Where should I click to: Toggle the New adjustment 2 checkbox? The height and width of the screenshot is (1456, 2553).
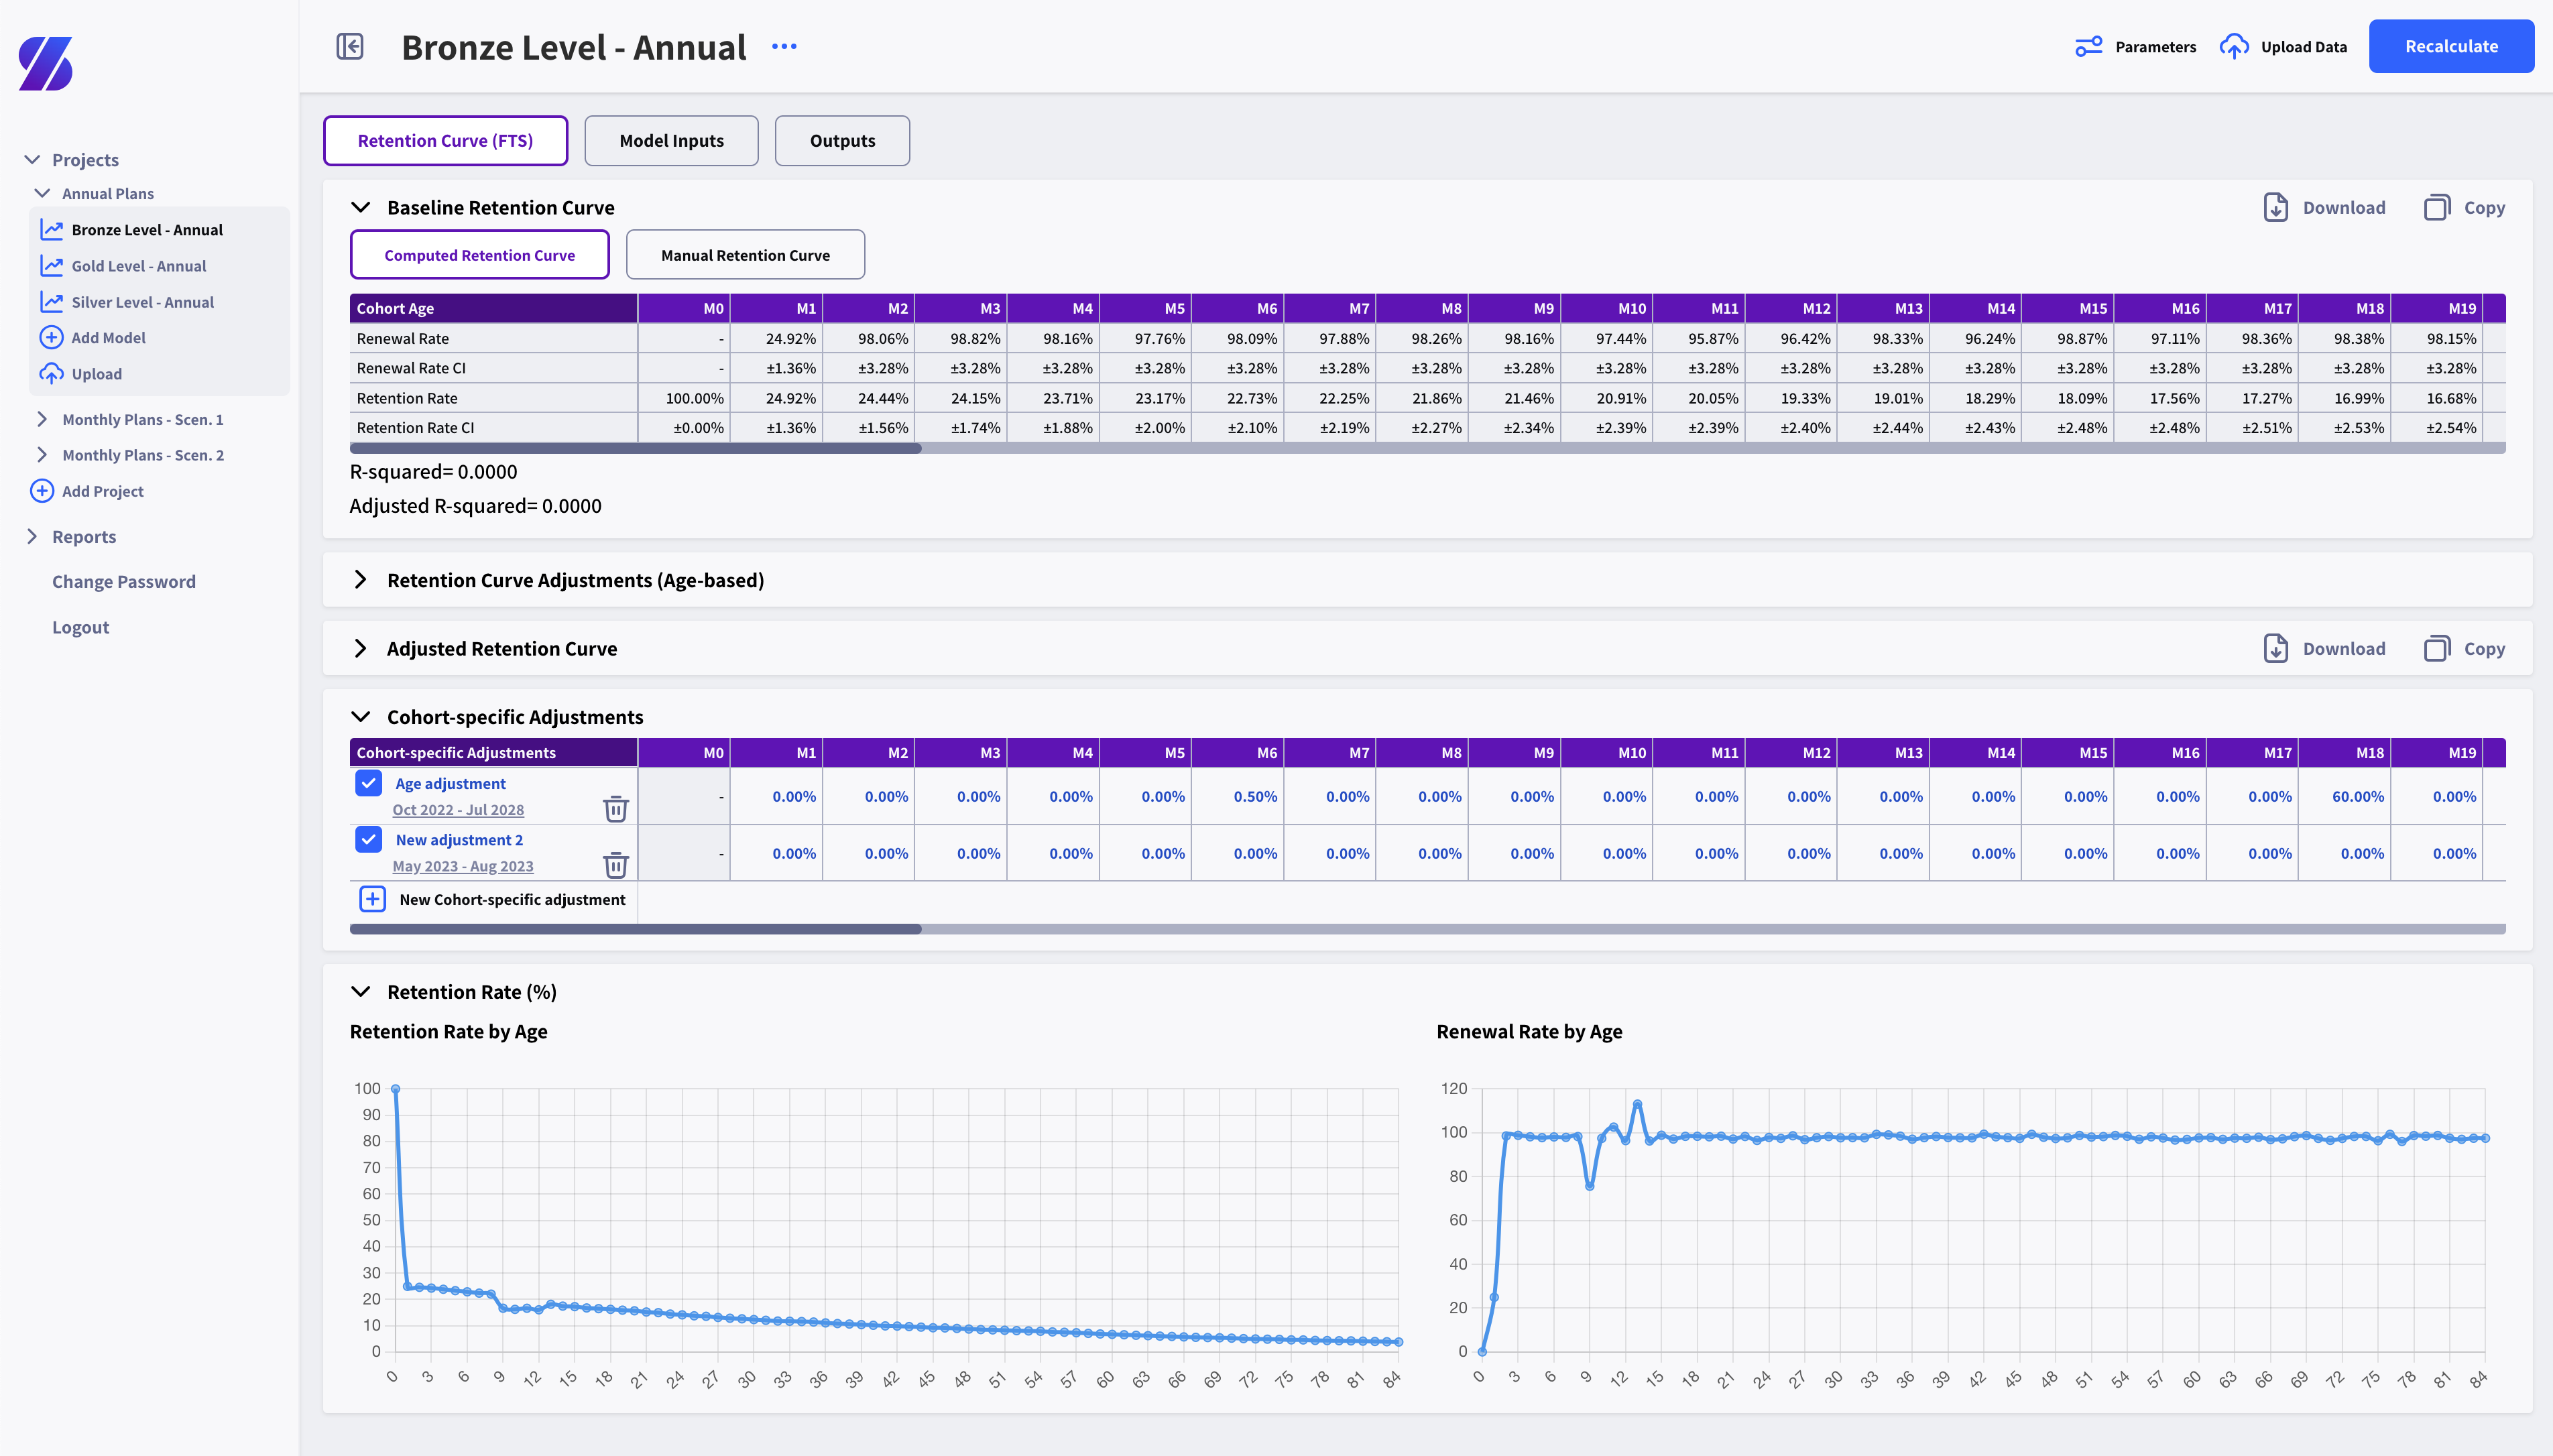(368, 839)
